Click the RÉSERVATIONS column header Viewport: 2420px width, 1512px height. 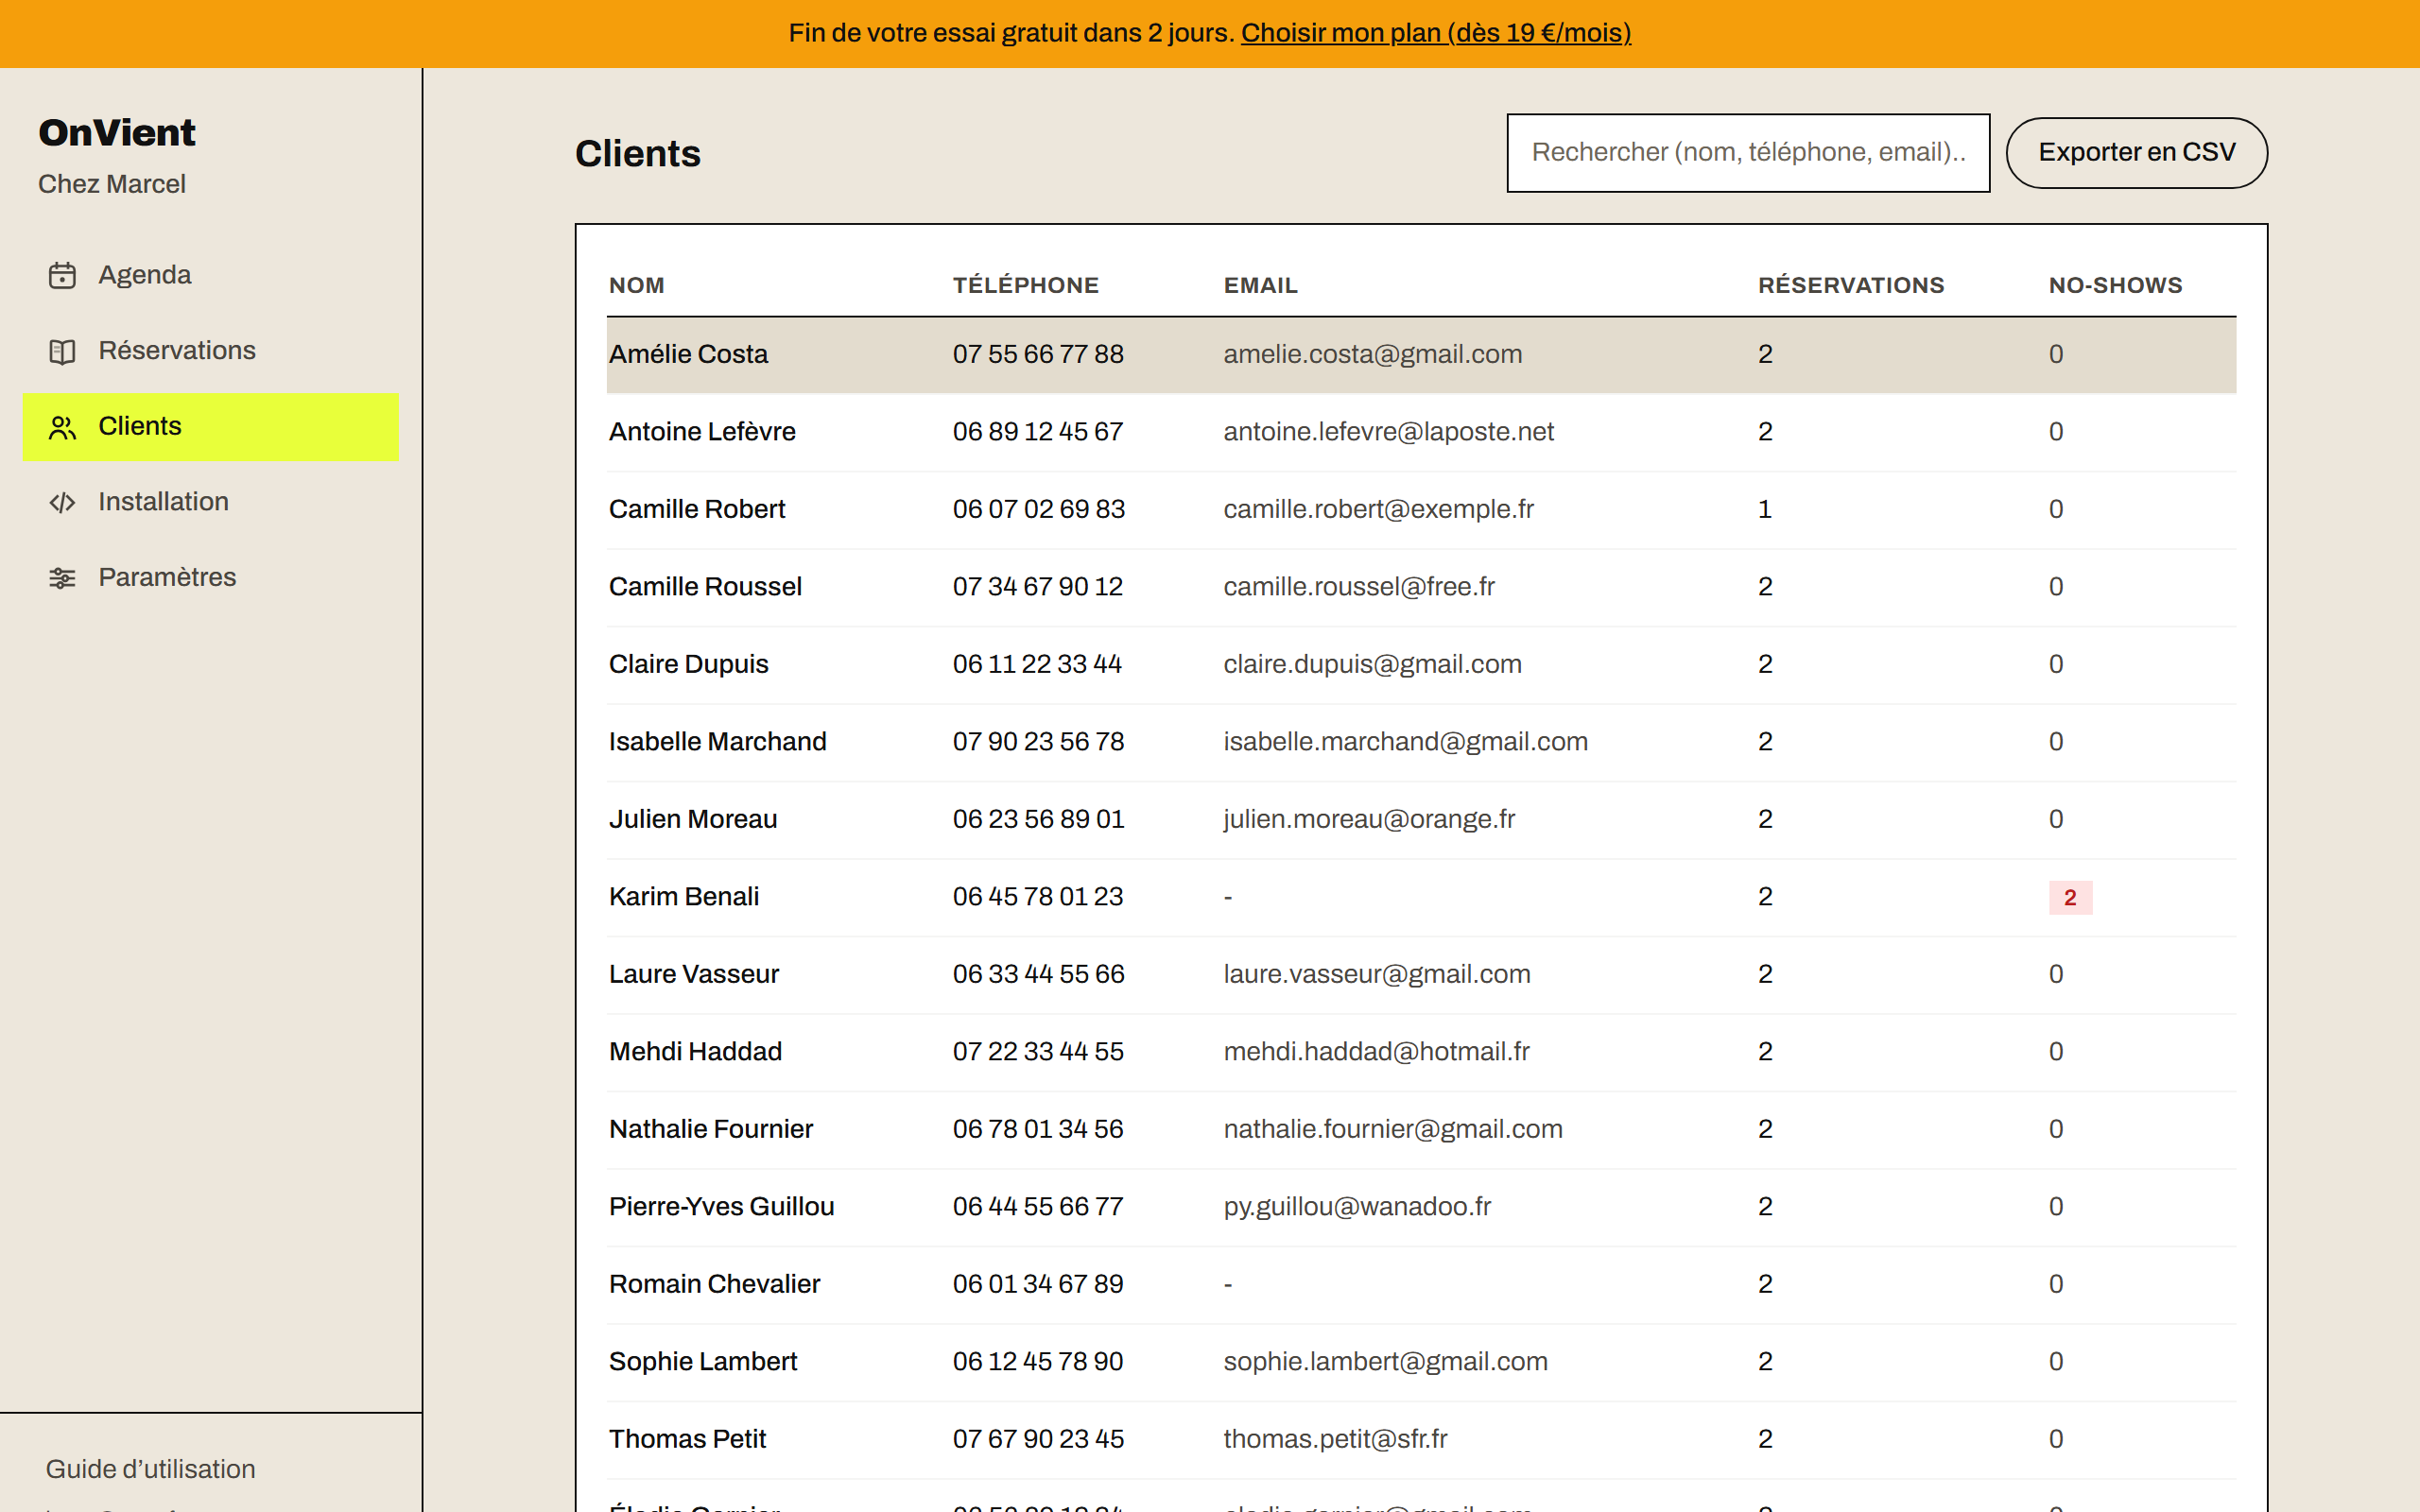tap(1851, 285)
